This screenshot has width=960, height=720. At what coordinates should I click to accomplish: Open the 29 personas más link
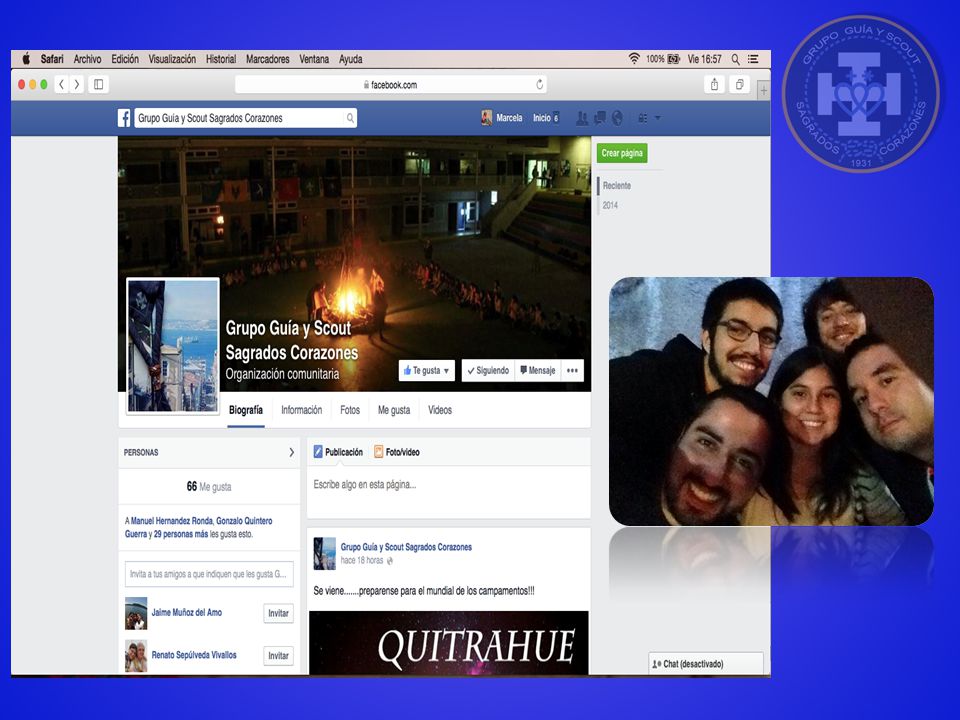181,534
